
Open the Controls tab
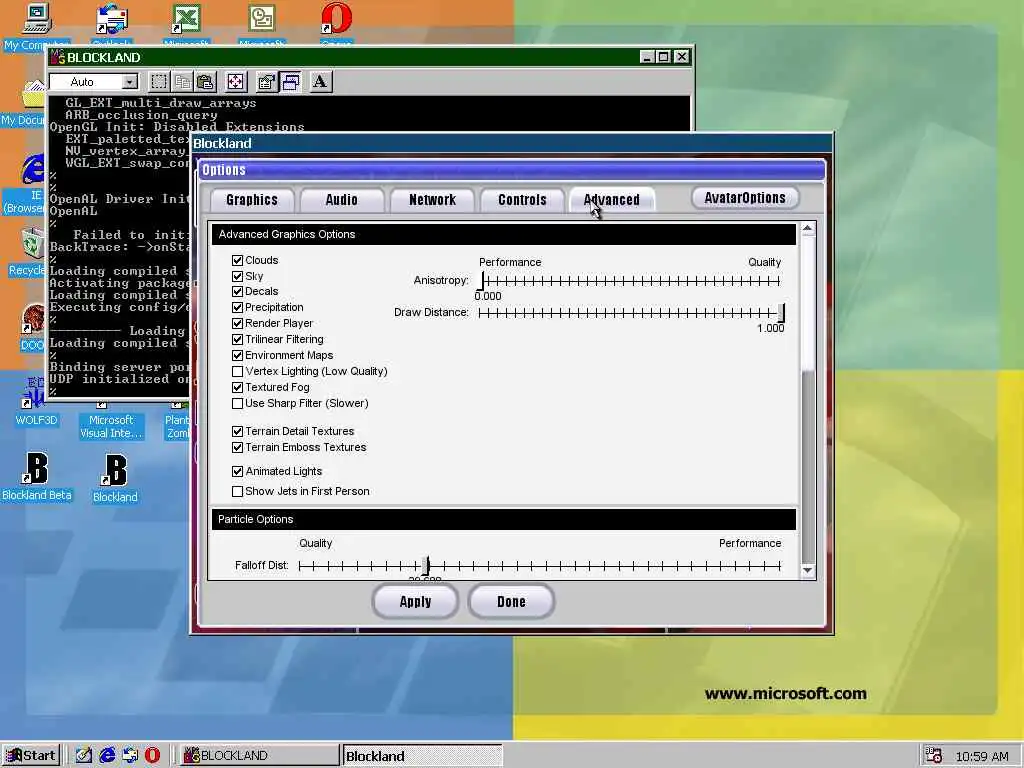(522, 200)
